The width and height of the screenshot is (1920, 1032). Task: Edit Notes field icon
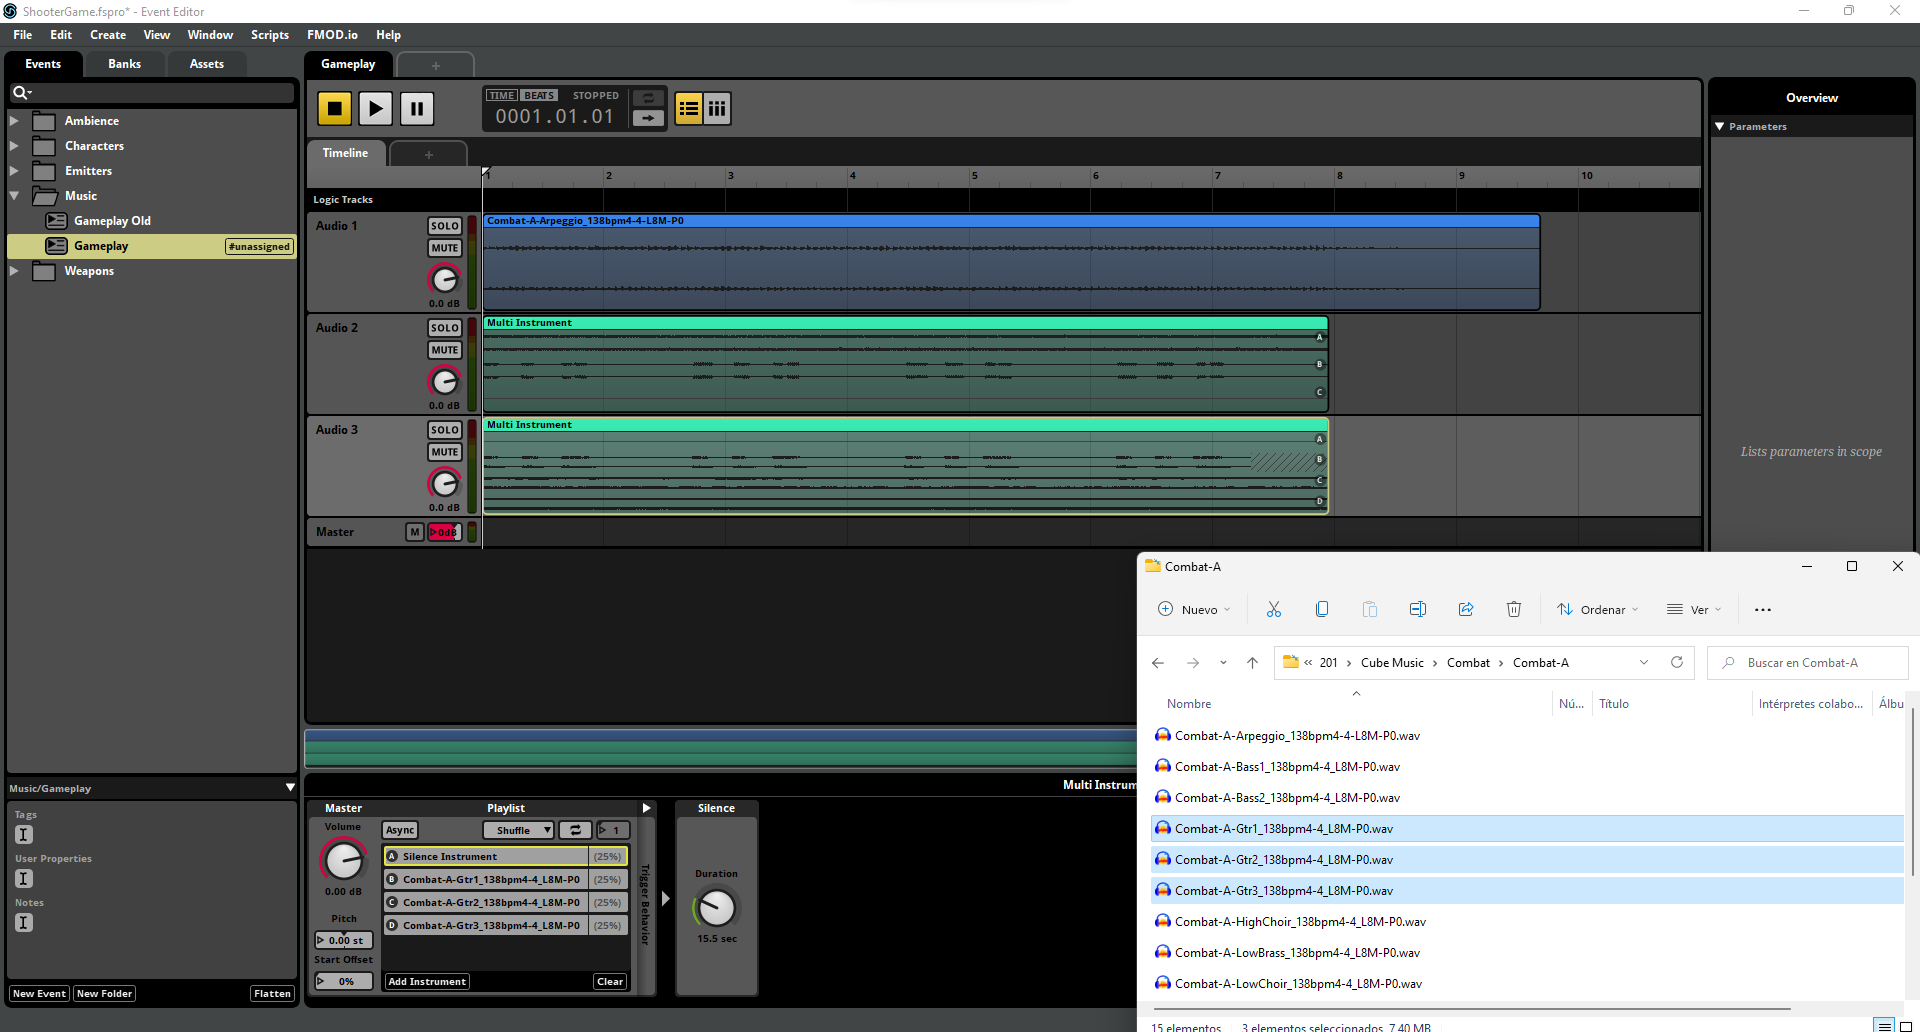pyautogui.click(x=24, y=923)
